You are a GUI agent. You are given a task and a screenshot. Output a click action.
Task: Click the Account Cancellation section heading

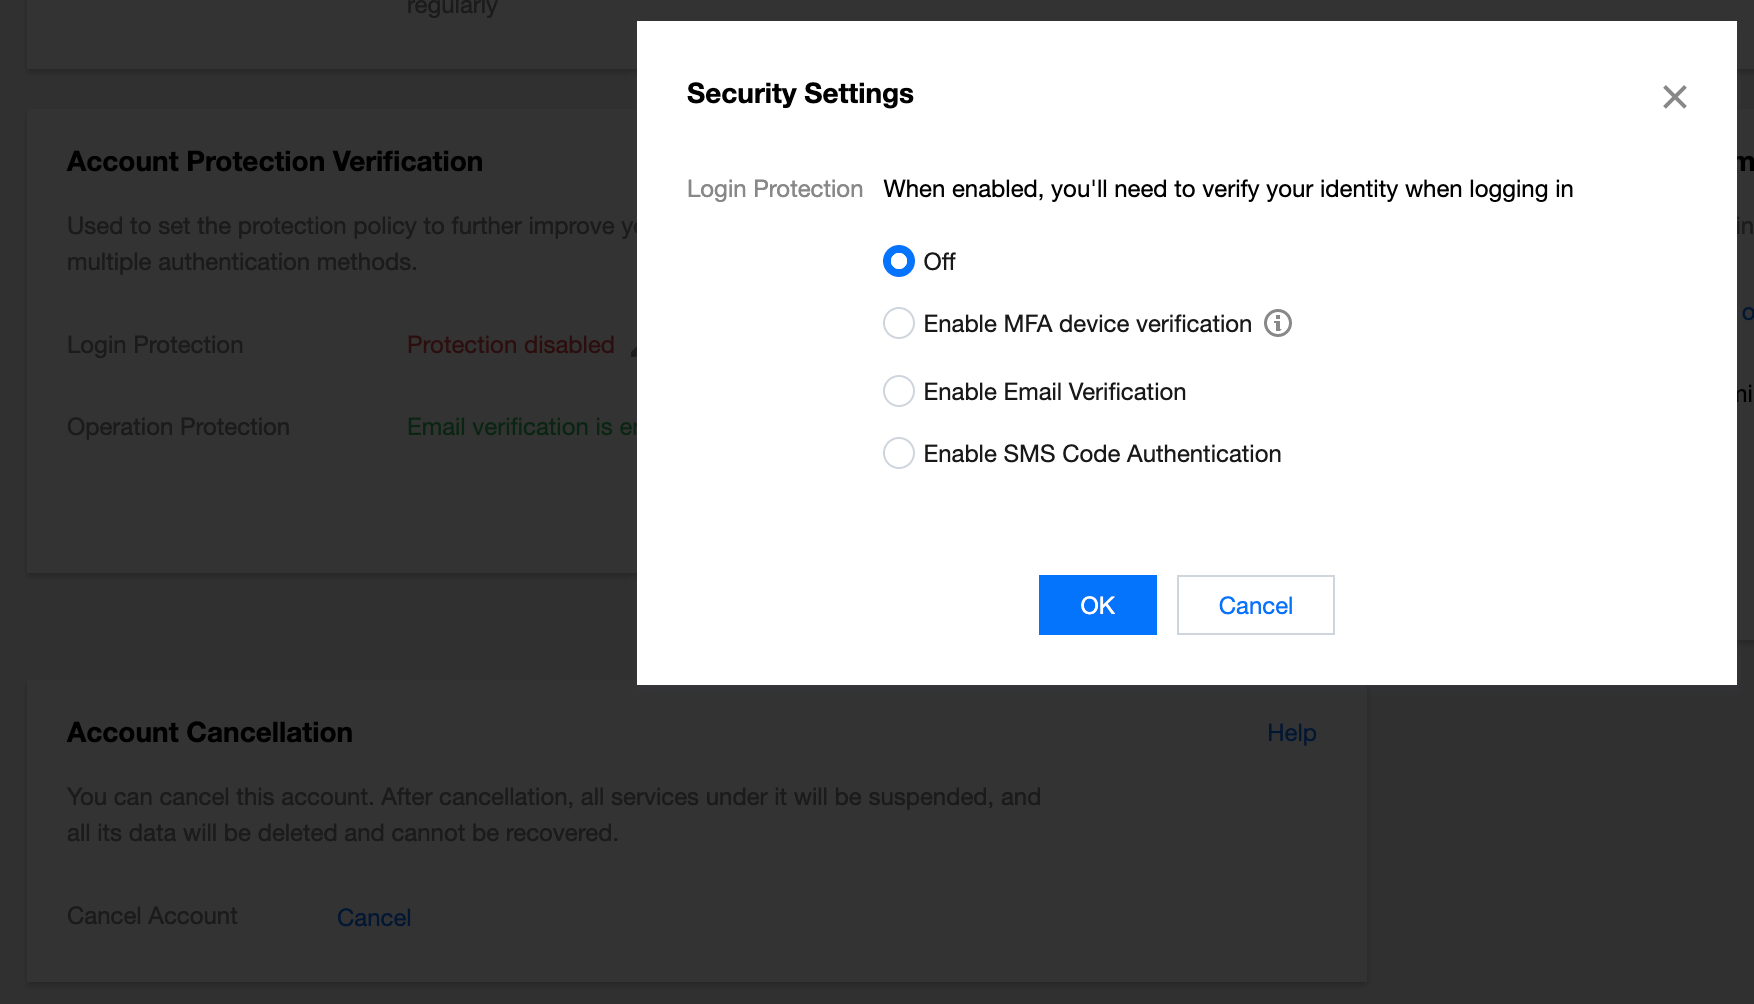(x=210, y=733)
